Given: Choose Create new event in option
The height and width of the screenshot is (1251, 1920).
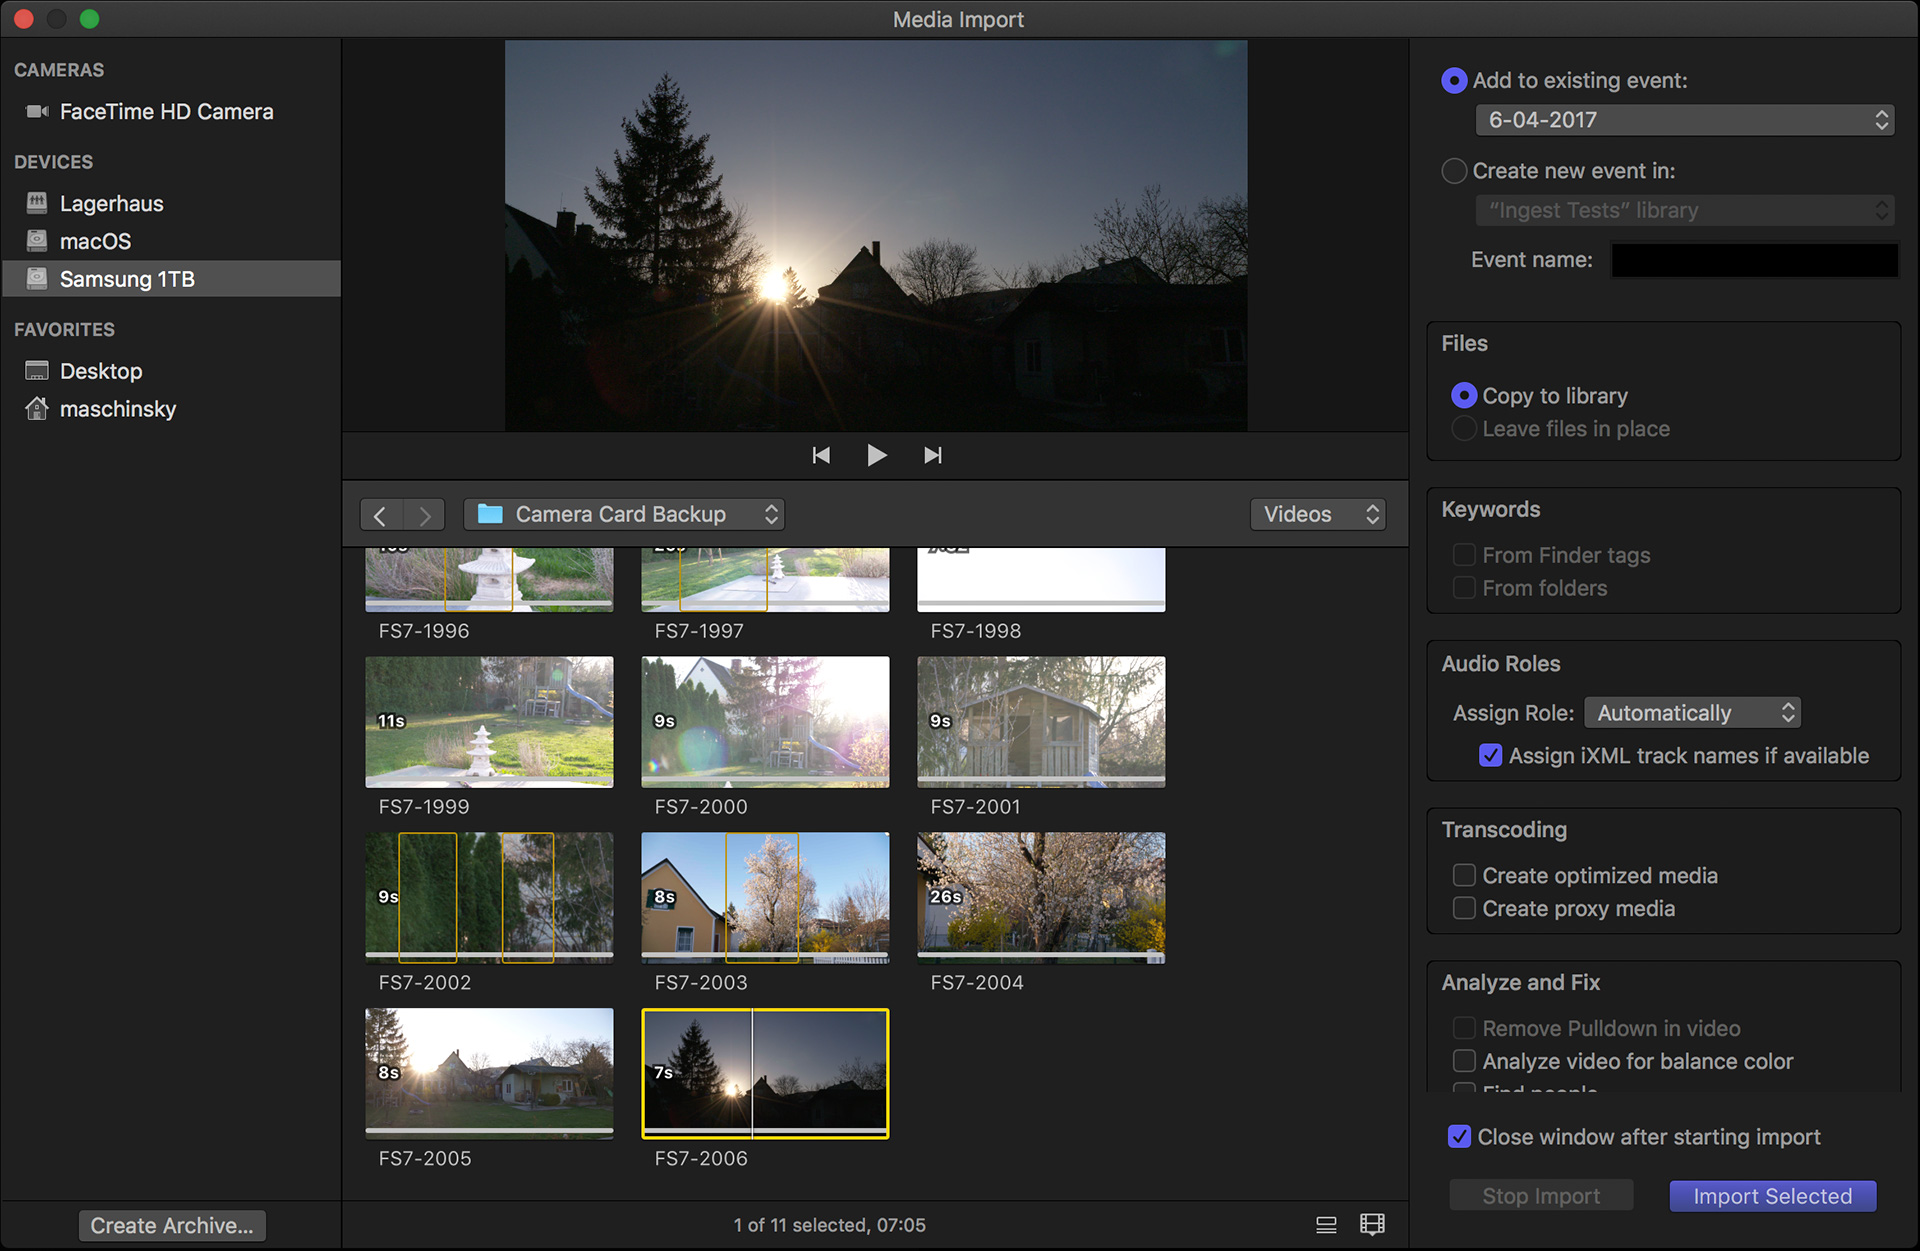Looking at the screenshot, I should point(1454,171).
